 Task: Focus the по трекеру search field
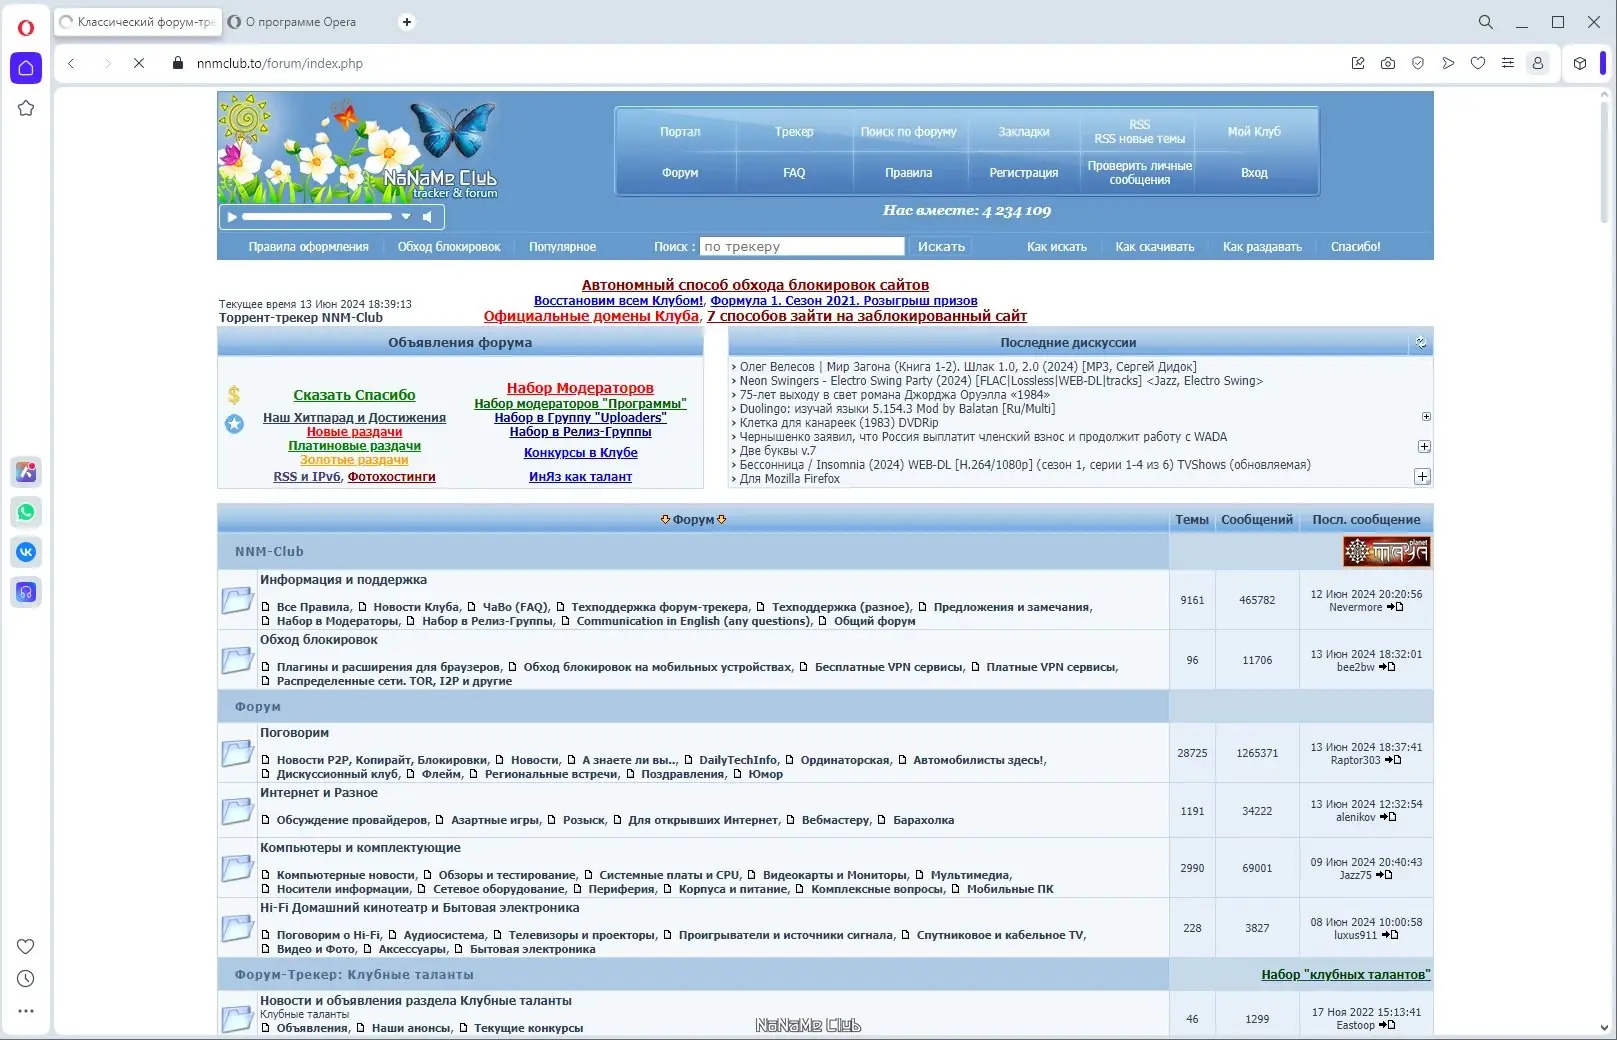point(802,247)
